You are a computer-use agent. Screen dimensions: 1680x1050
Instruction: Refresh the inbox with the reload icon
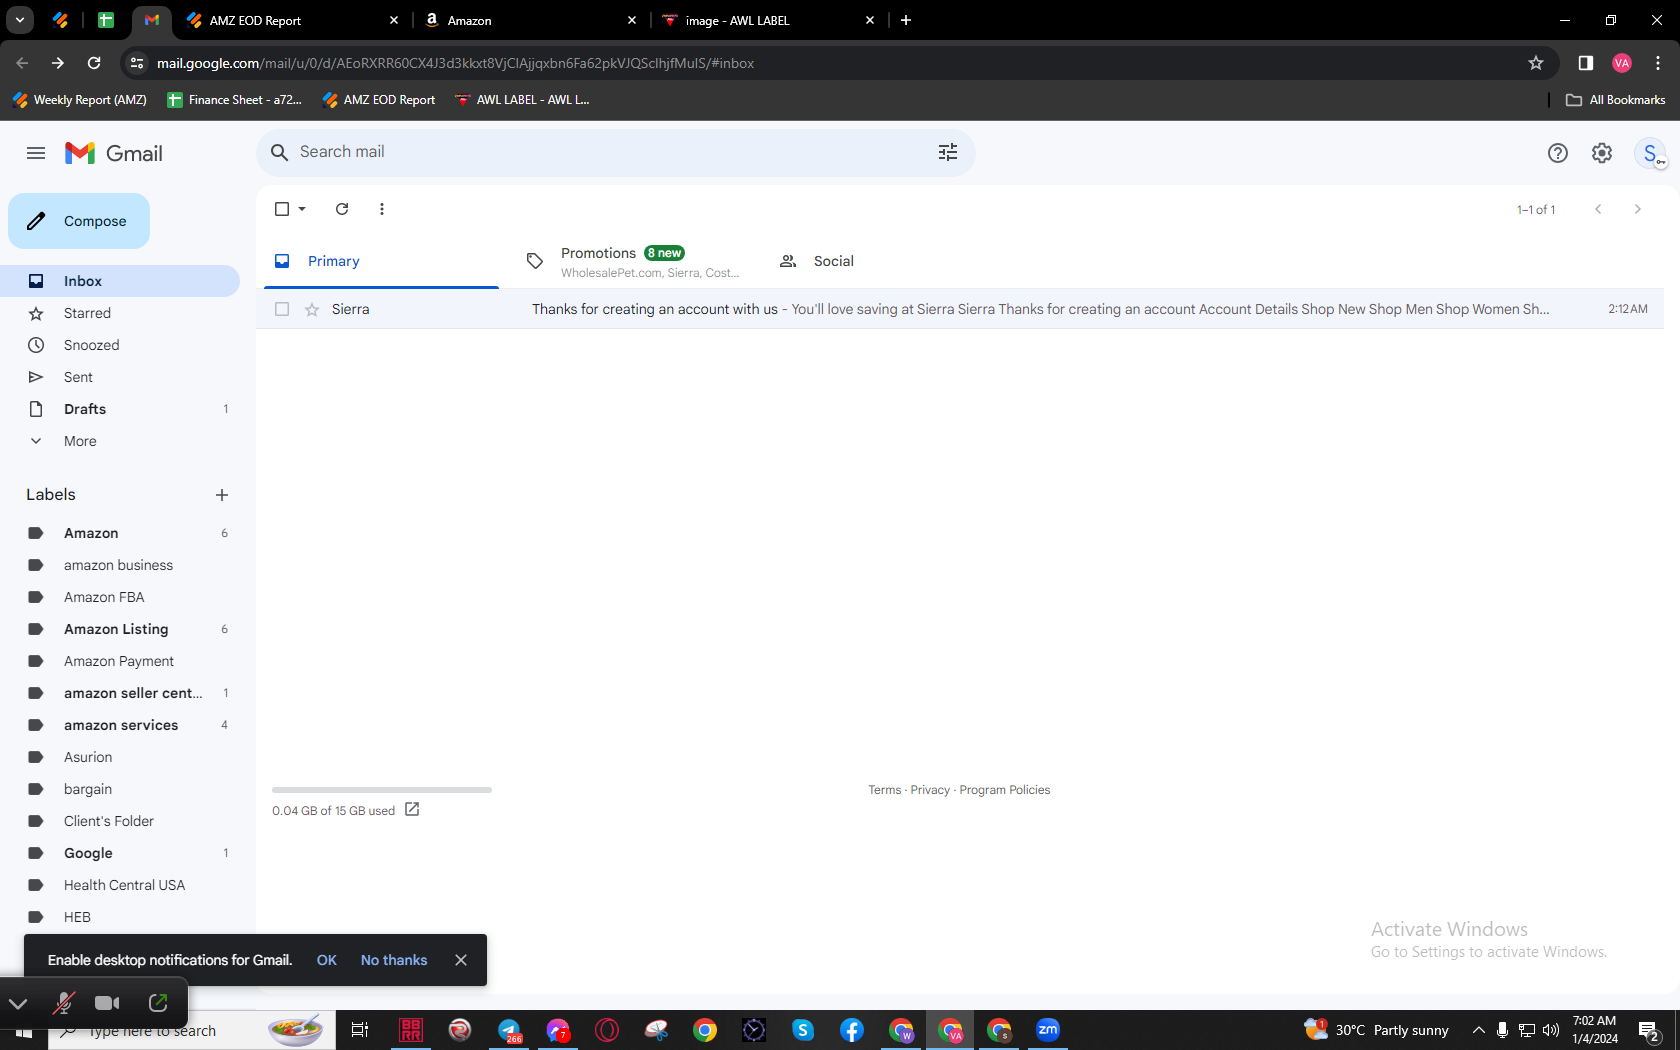coord(342,209)
